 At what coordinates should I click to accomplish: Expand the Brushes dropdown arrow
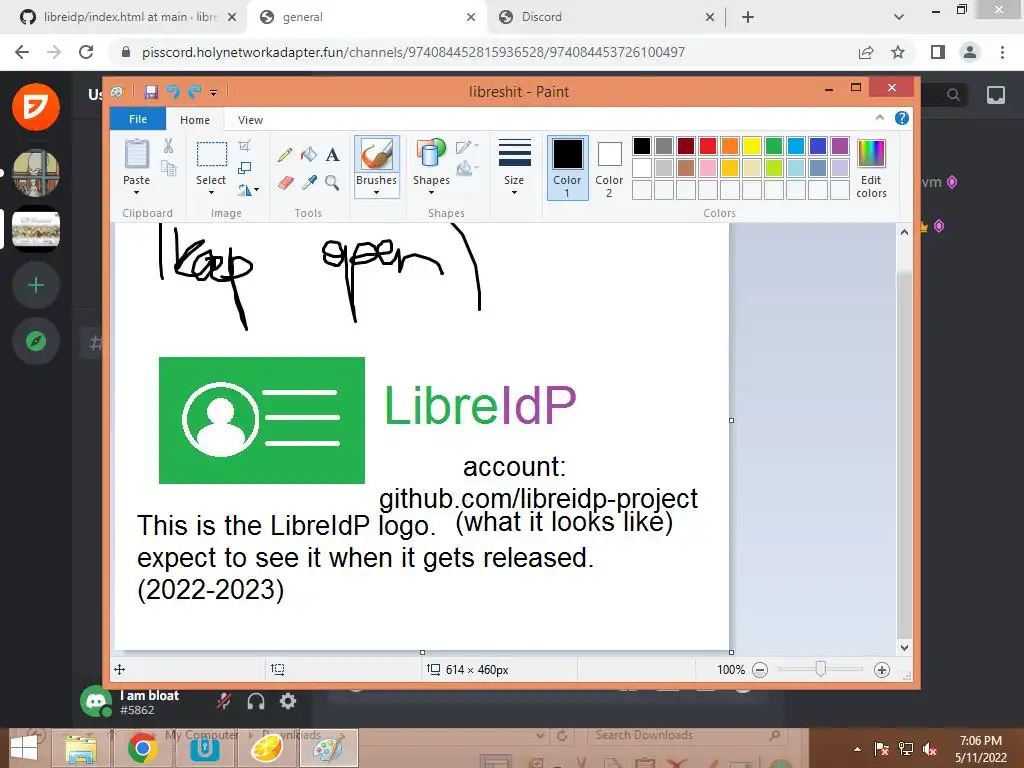coord(376,193)
